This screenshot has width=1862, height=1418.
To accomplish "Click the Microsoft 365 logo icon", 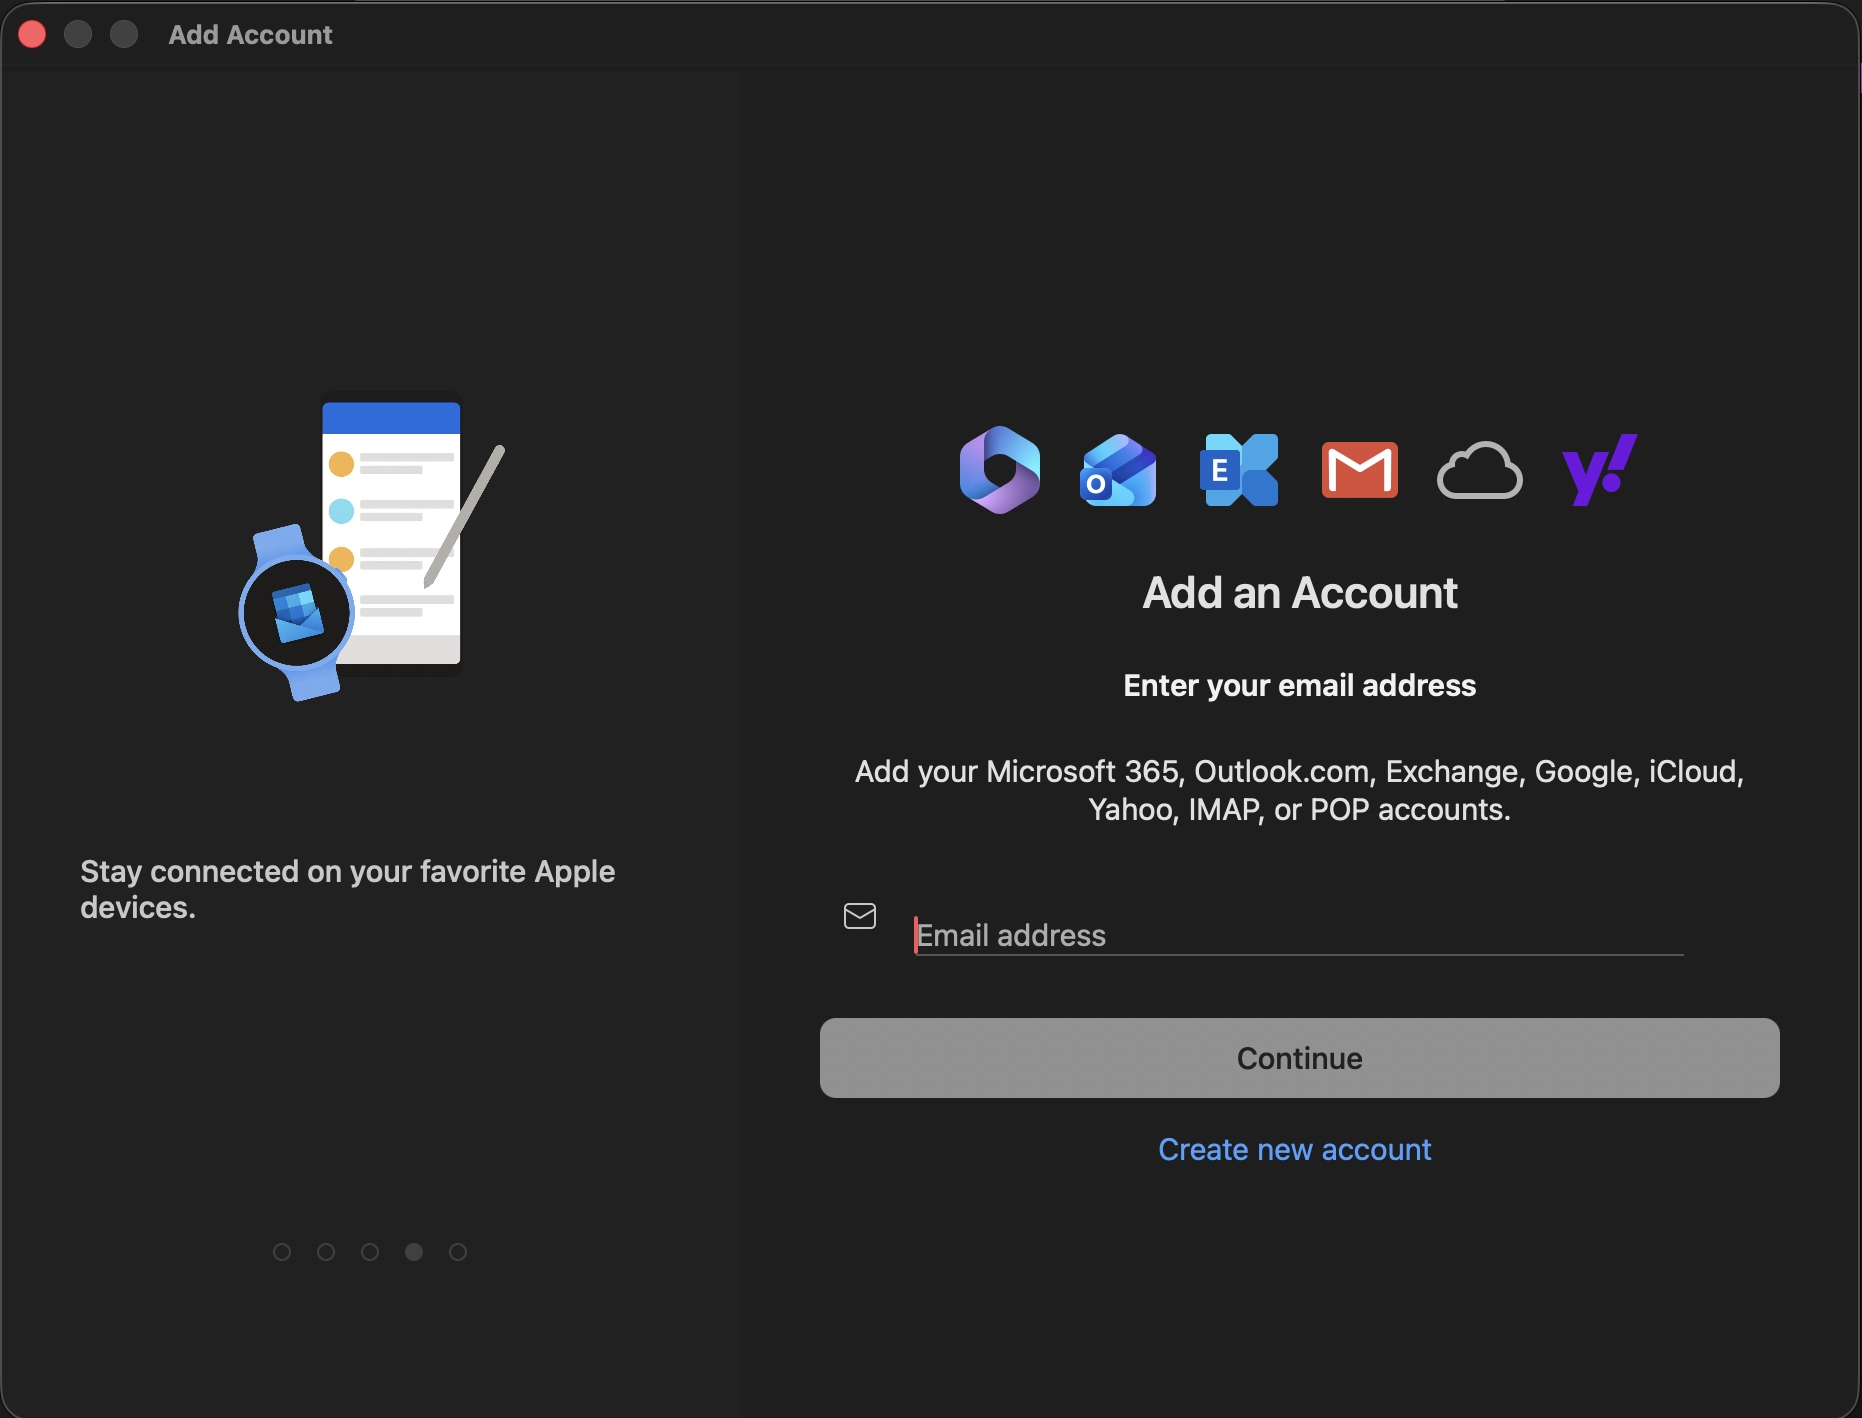I will click(999, 470).
